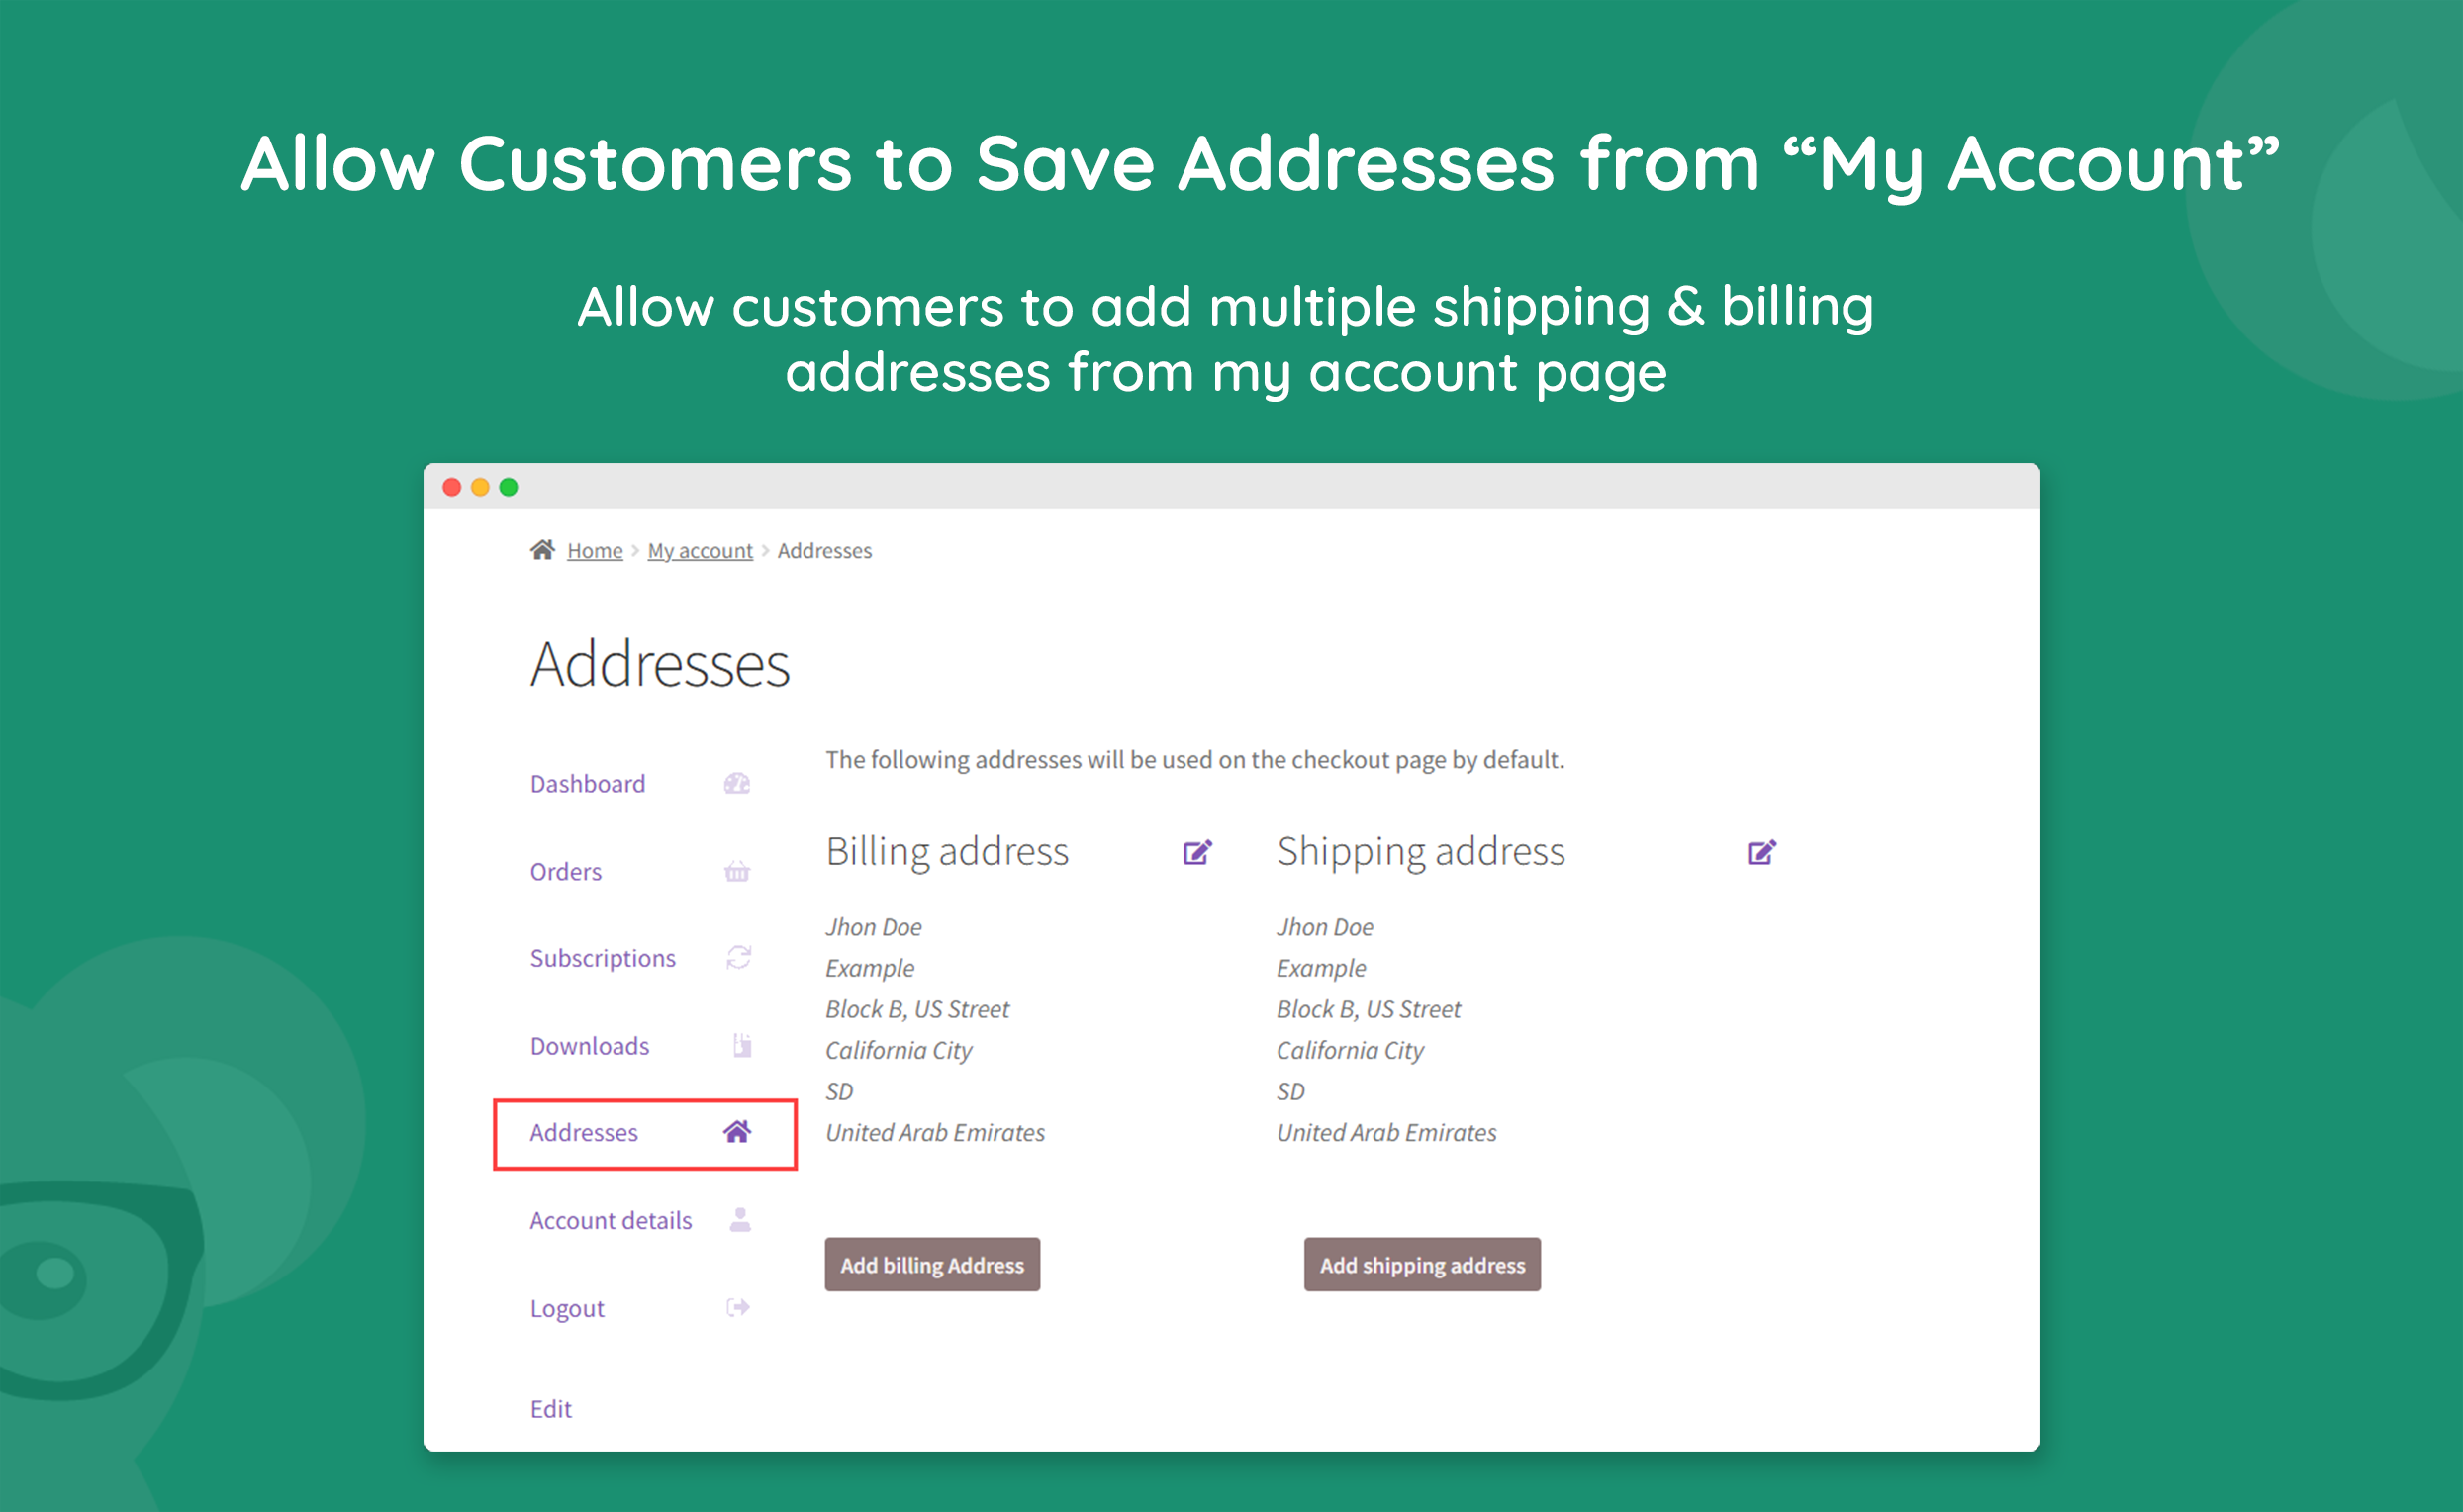Go to Subscriptions in account menu
2463x1512 pixels.
(x=603, y=958)
